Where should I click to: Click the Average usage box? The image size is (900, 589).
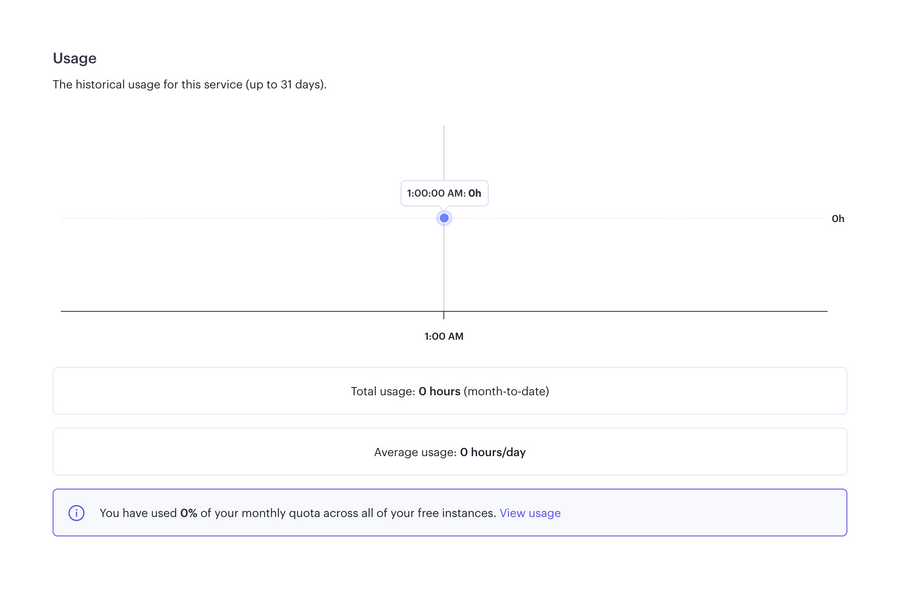coord(450,451)
